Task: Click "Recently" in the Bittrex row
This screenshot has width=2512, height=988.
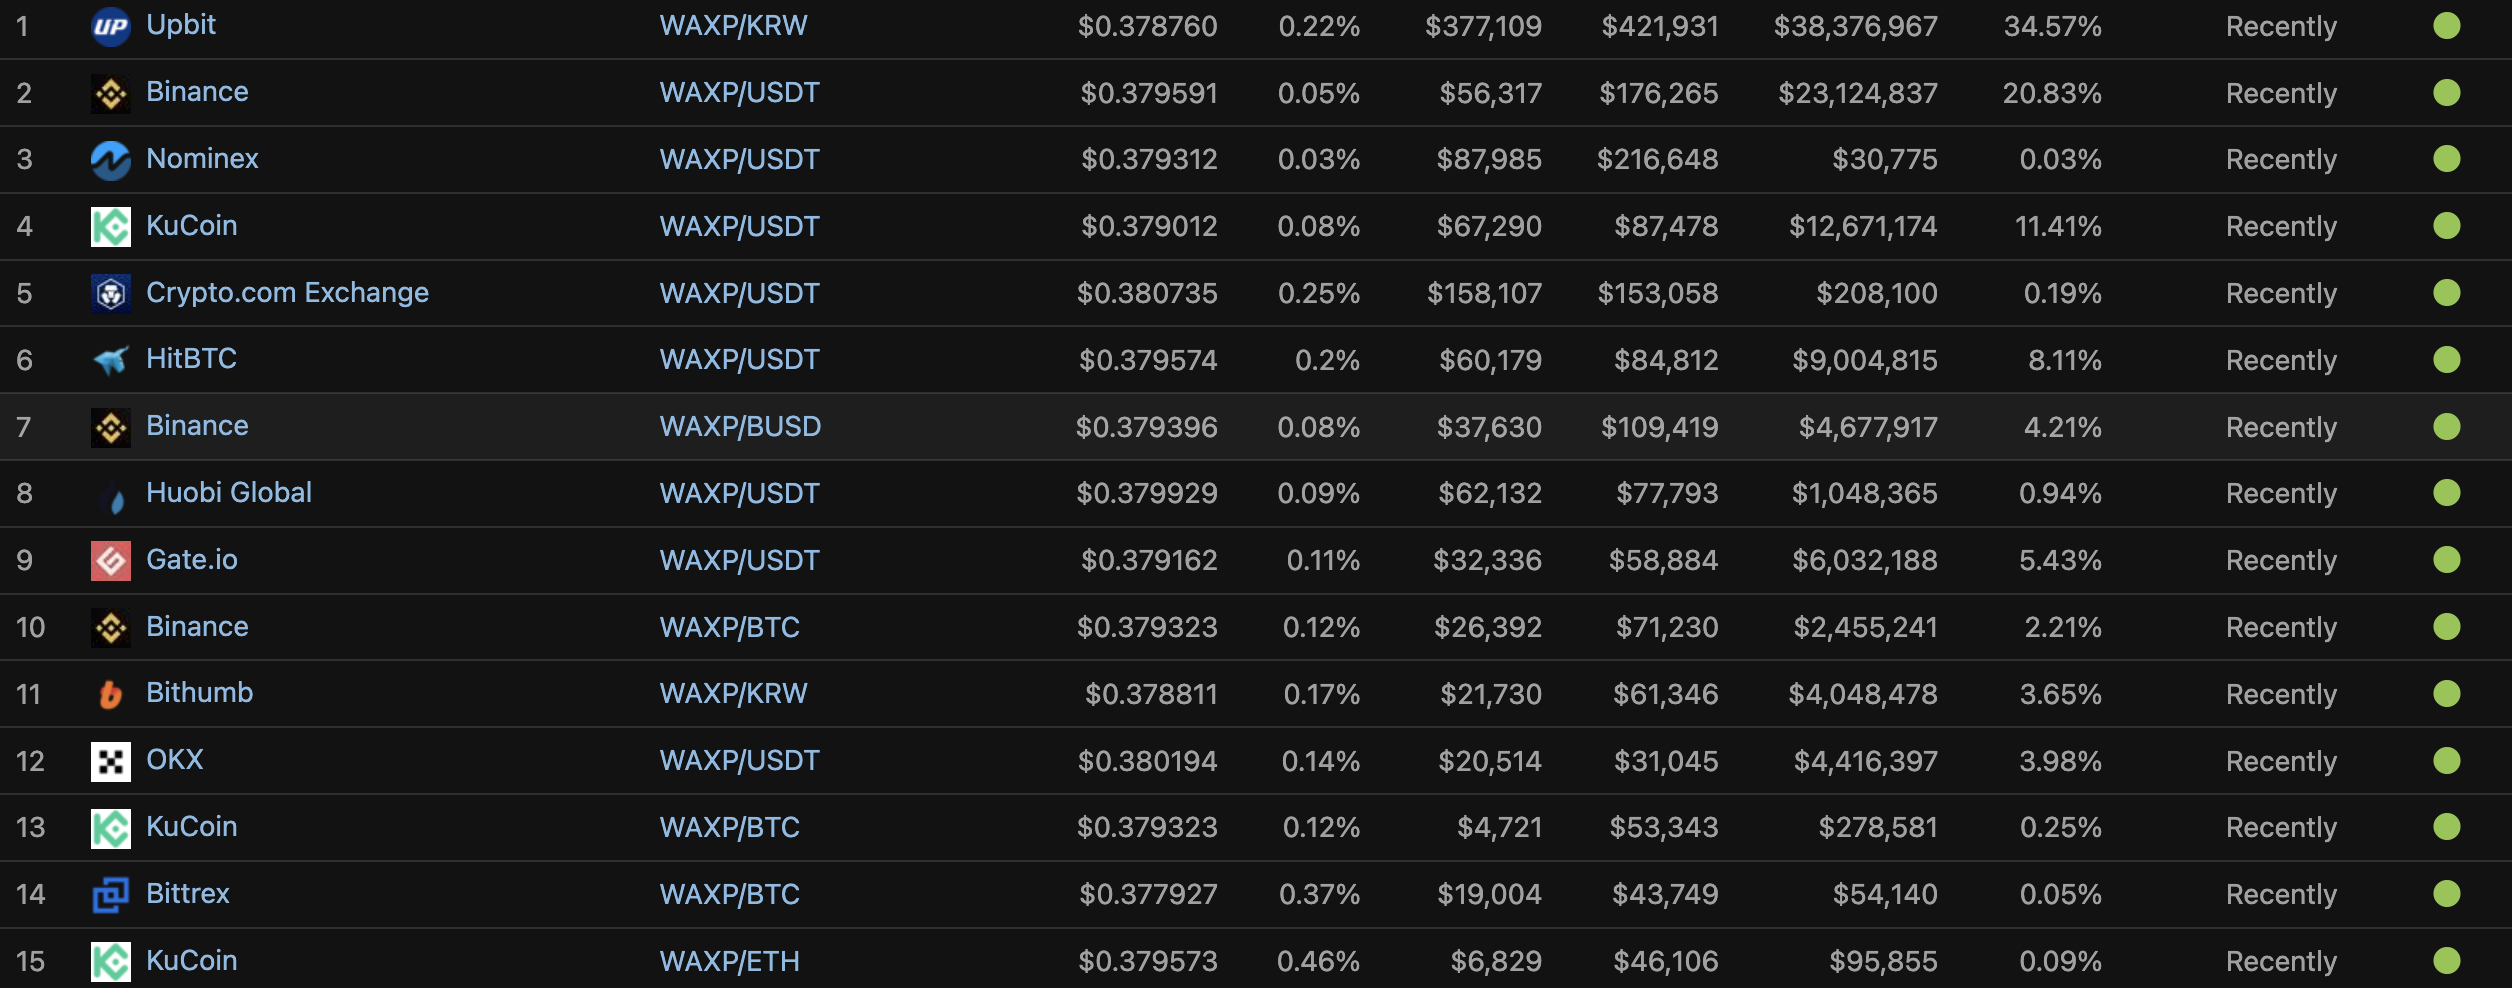Action: coord(2281,894)
